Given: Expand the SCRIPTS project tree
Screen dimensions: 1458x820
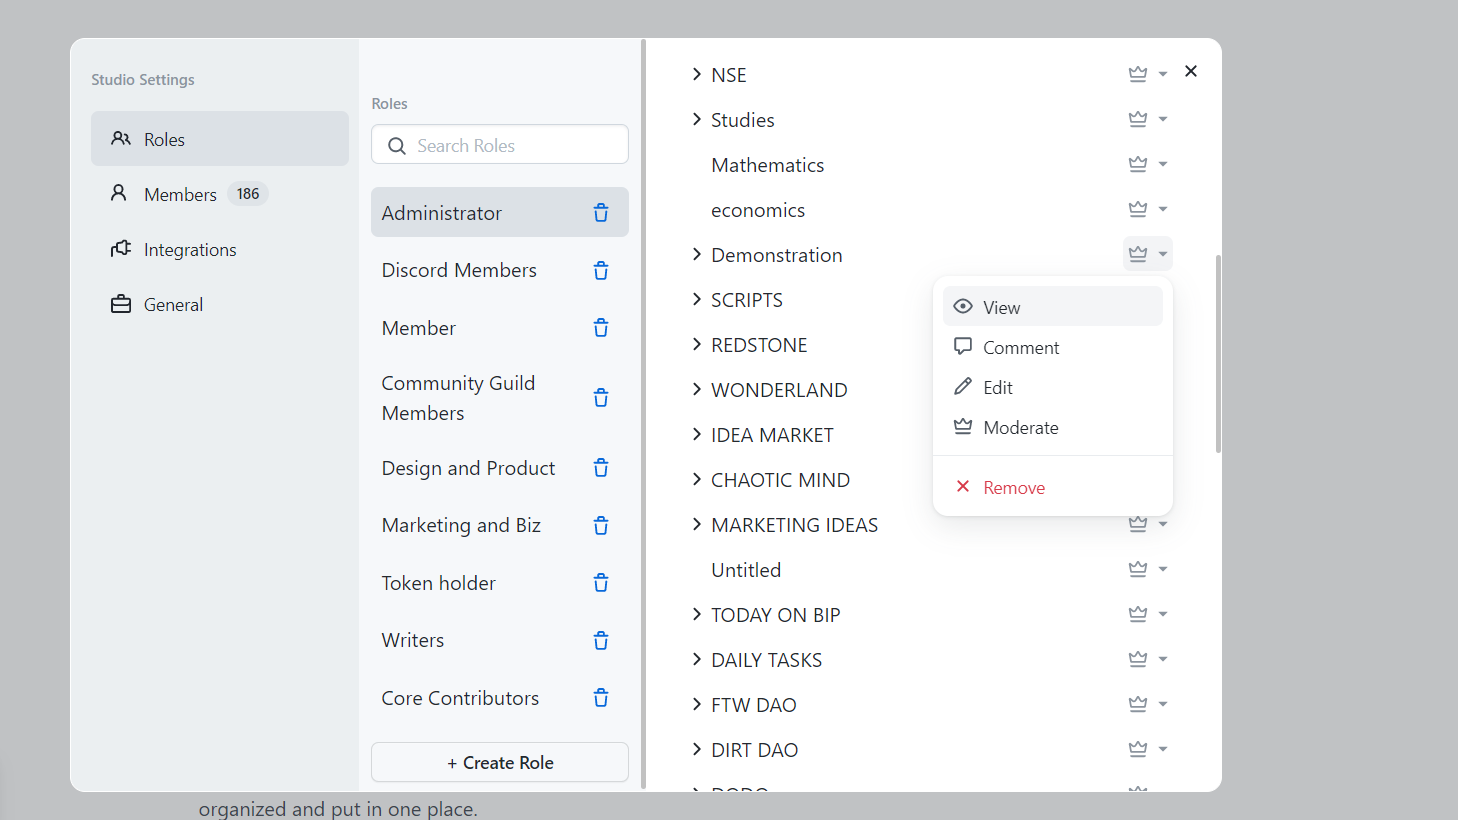Looking at the screenshot, I should point(697,299).
